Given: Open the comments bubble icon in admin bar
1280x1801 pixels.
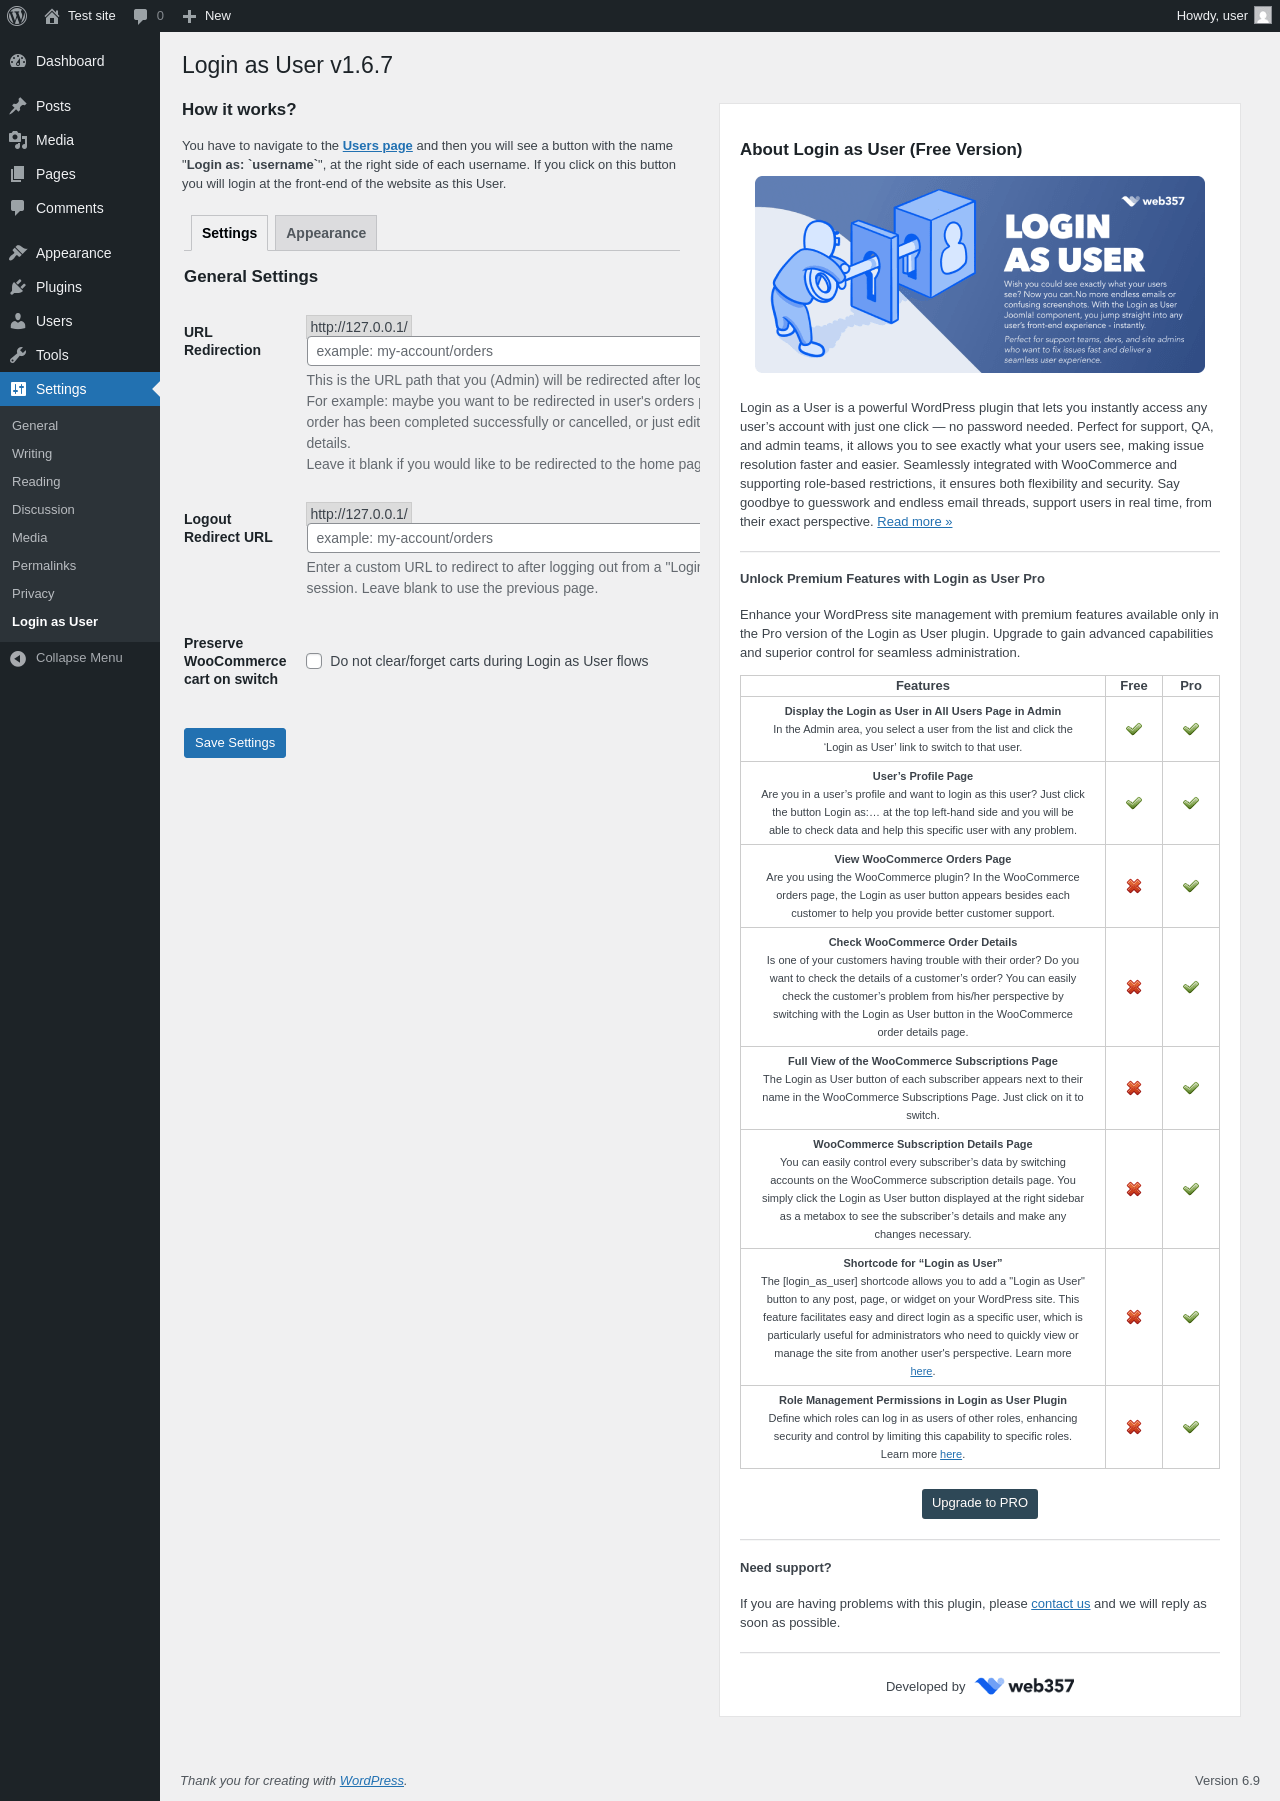Looking at the screenshot, I should point(140,16).
